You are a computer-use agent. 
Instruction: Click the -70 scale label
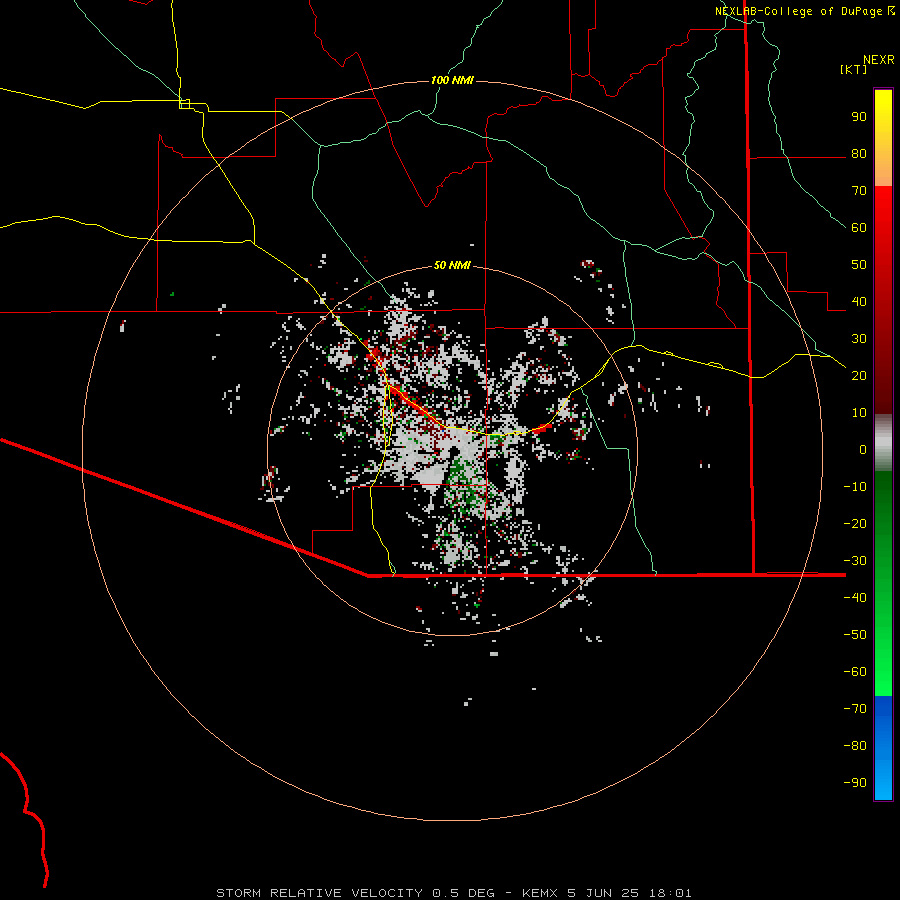pyautogui.click(x=855, y=708)
